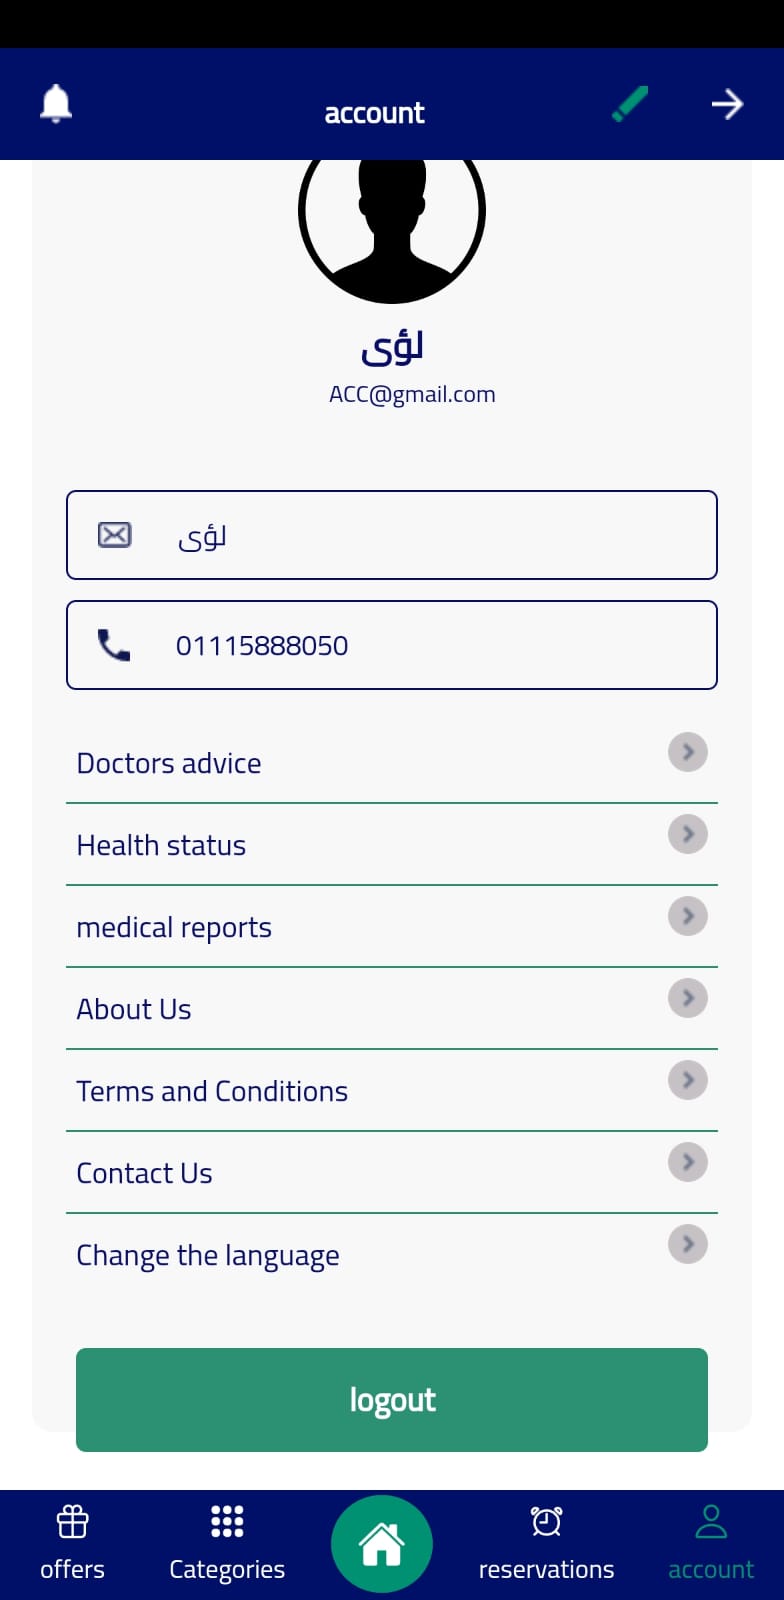Open the Categories grid icon tab
Screen dimensions: 784x1600
[227, 1542]
